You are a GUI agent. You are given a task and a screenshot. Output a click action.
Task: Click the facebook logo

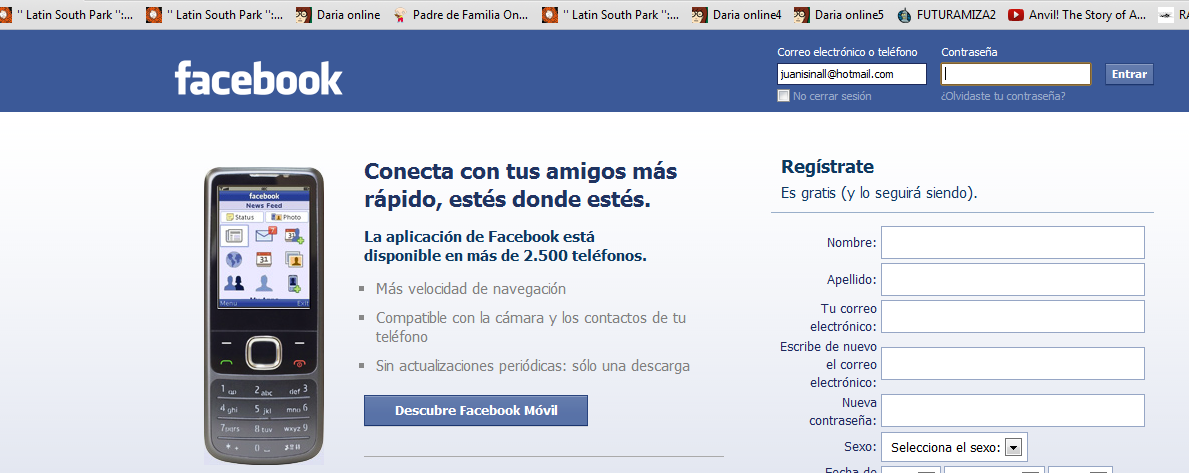pyautogui.click(x=259, y=77)
